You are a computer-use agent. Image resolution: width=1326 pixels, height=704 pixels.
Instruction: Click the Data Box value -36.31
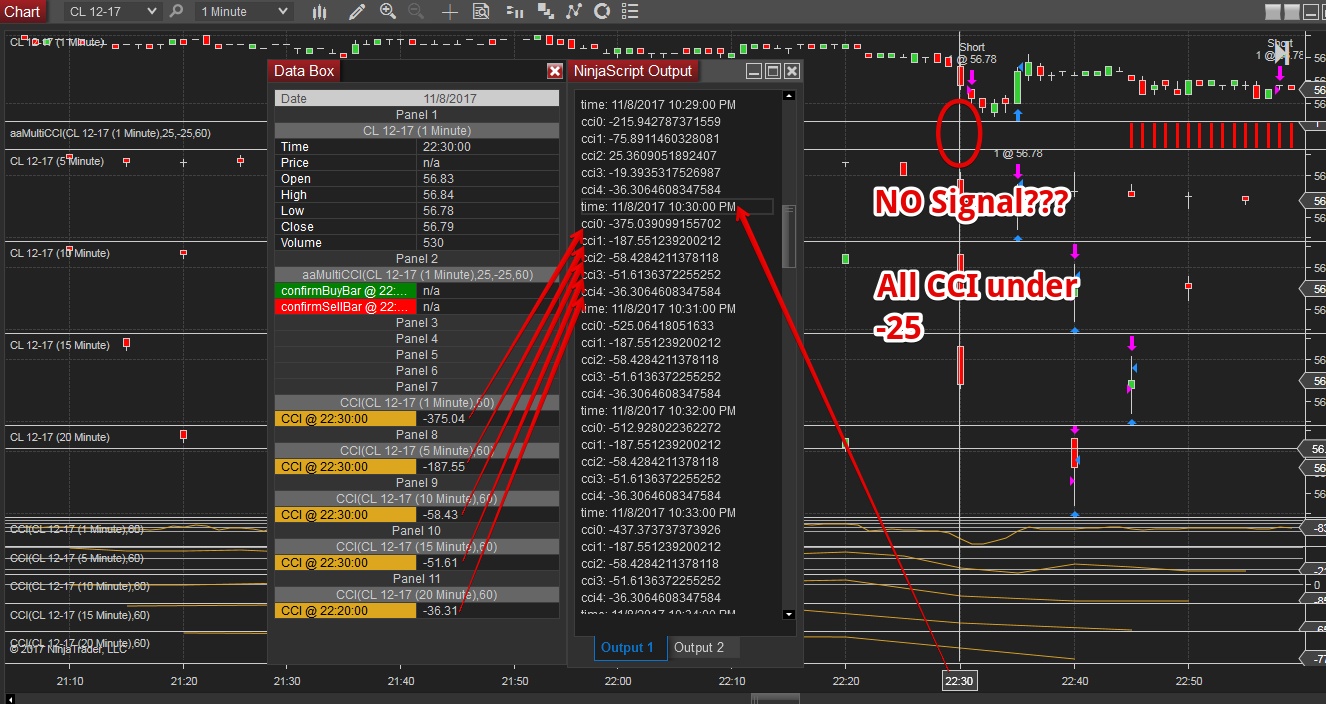tap(440, 610)
